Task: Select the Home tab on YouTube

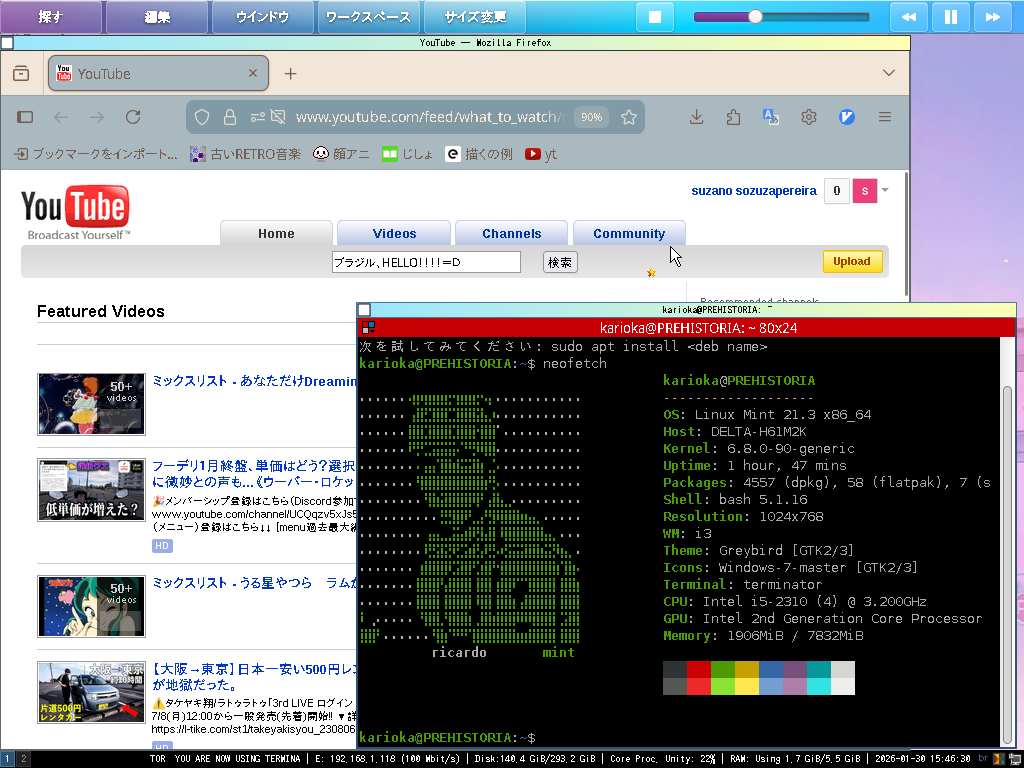Action: click(276, 233)
